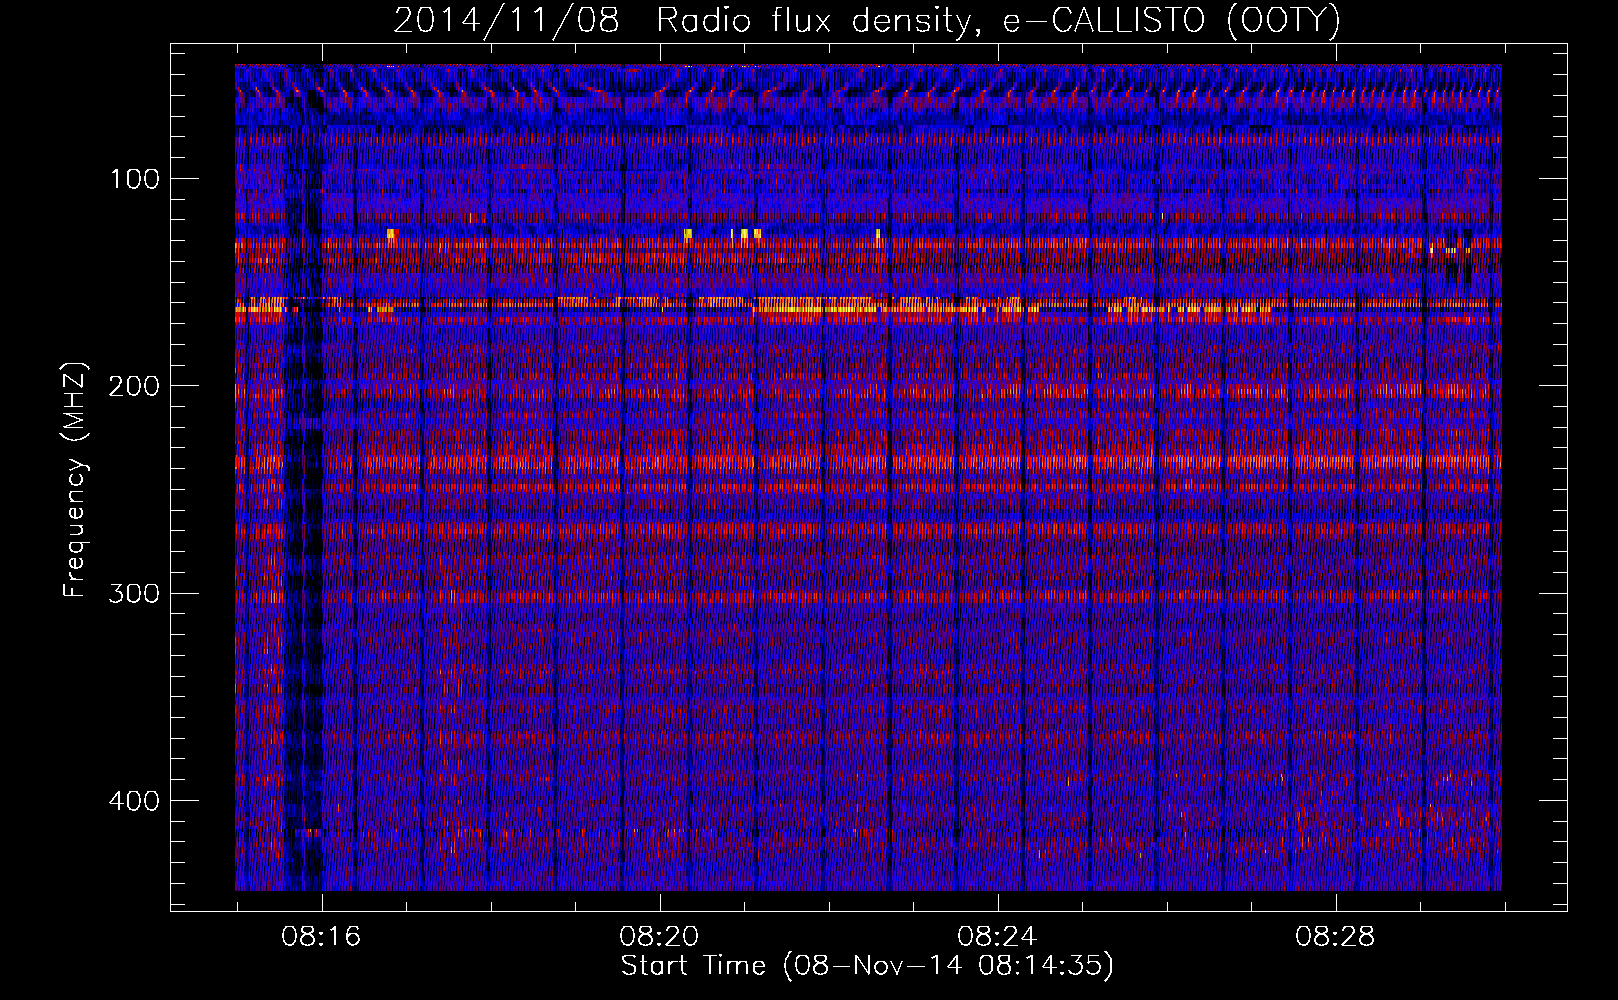Click the 08:16 time axis label
Screen dimensions: 1618x1000
(x=321, y=937)
